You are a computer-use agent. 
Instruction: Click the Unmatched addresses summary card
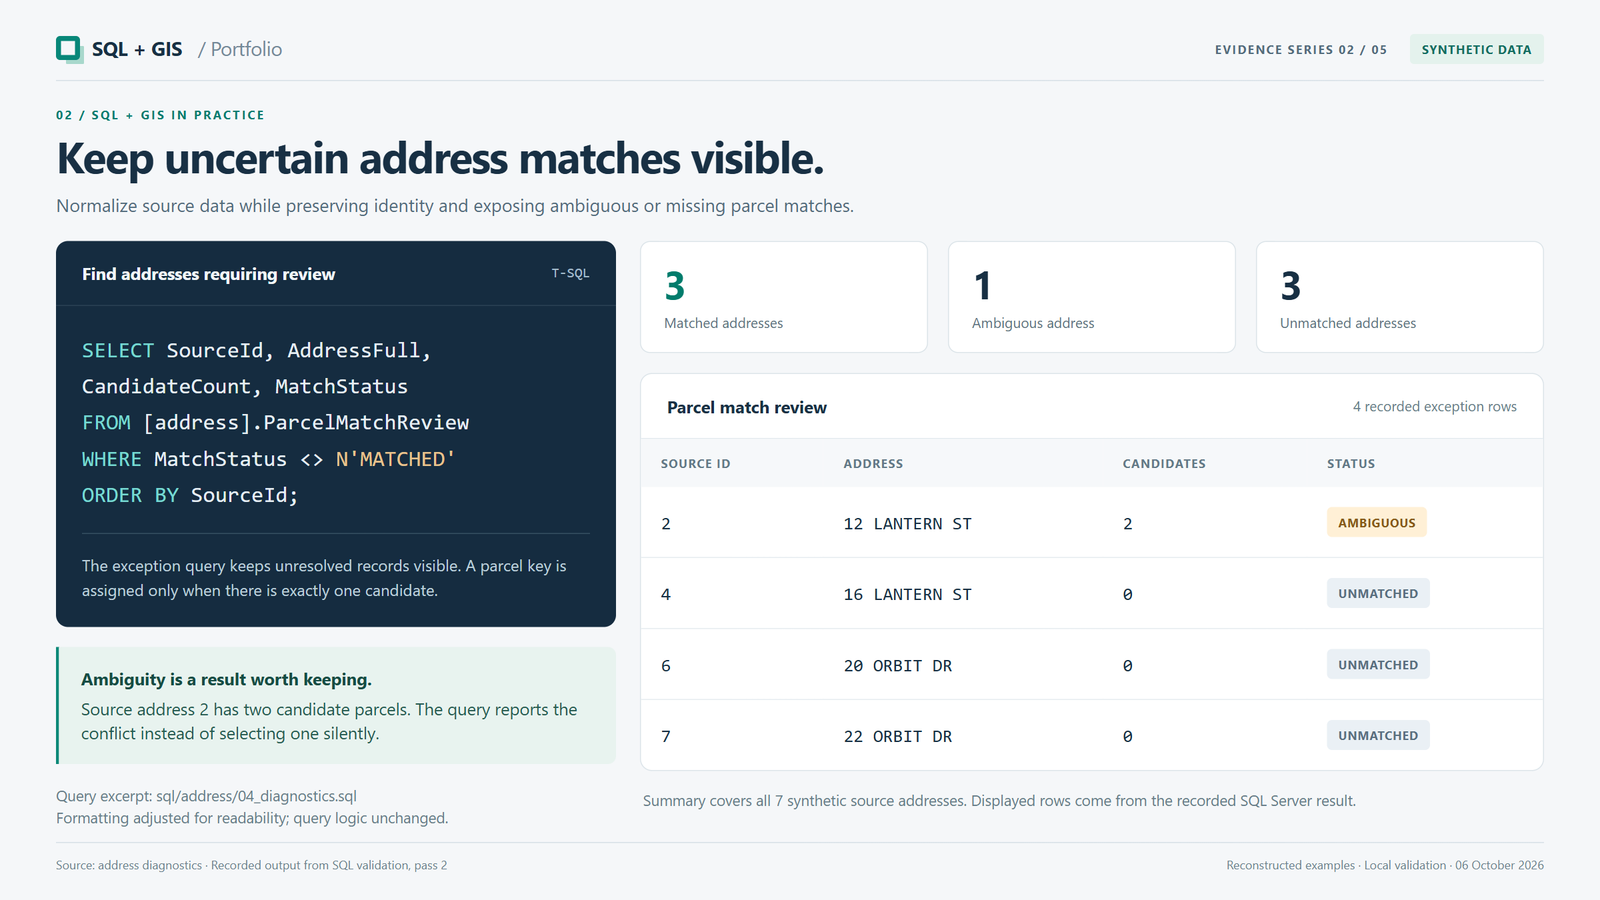(1400, 297)
